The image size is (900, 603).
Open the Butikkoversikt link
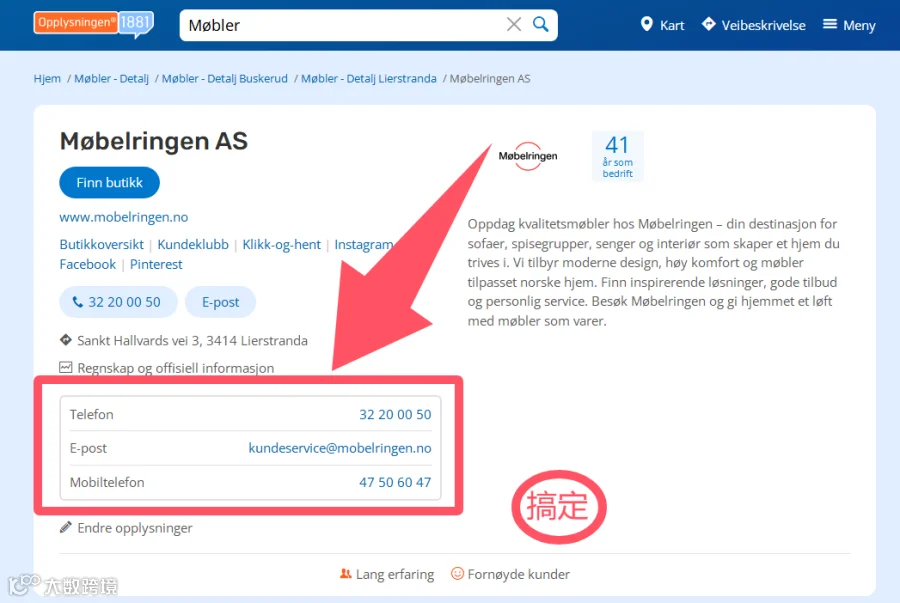[x=102, y=244]
